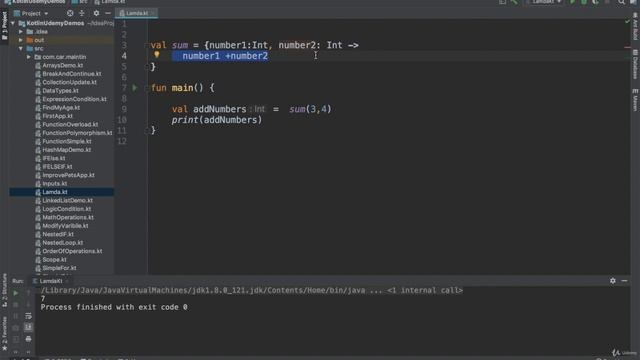Click the dump threads camera icon
This screenshot has height=360, width=640.
(16, 327)
